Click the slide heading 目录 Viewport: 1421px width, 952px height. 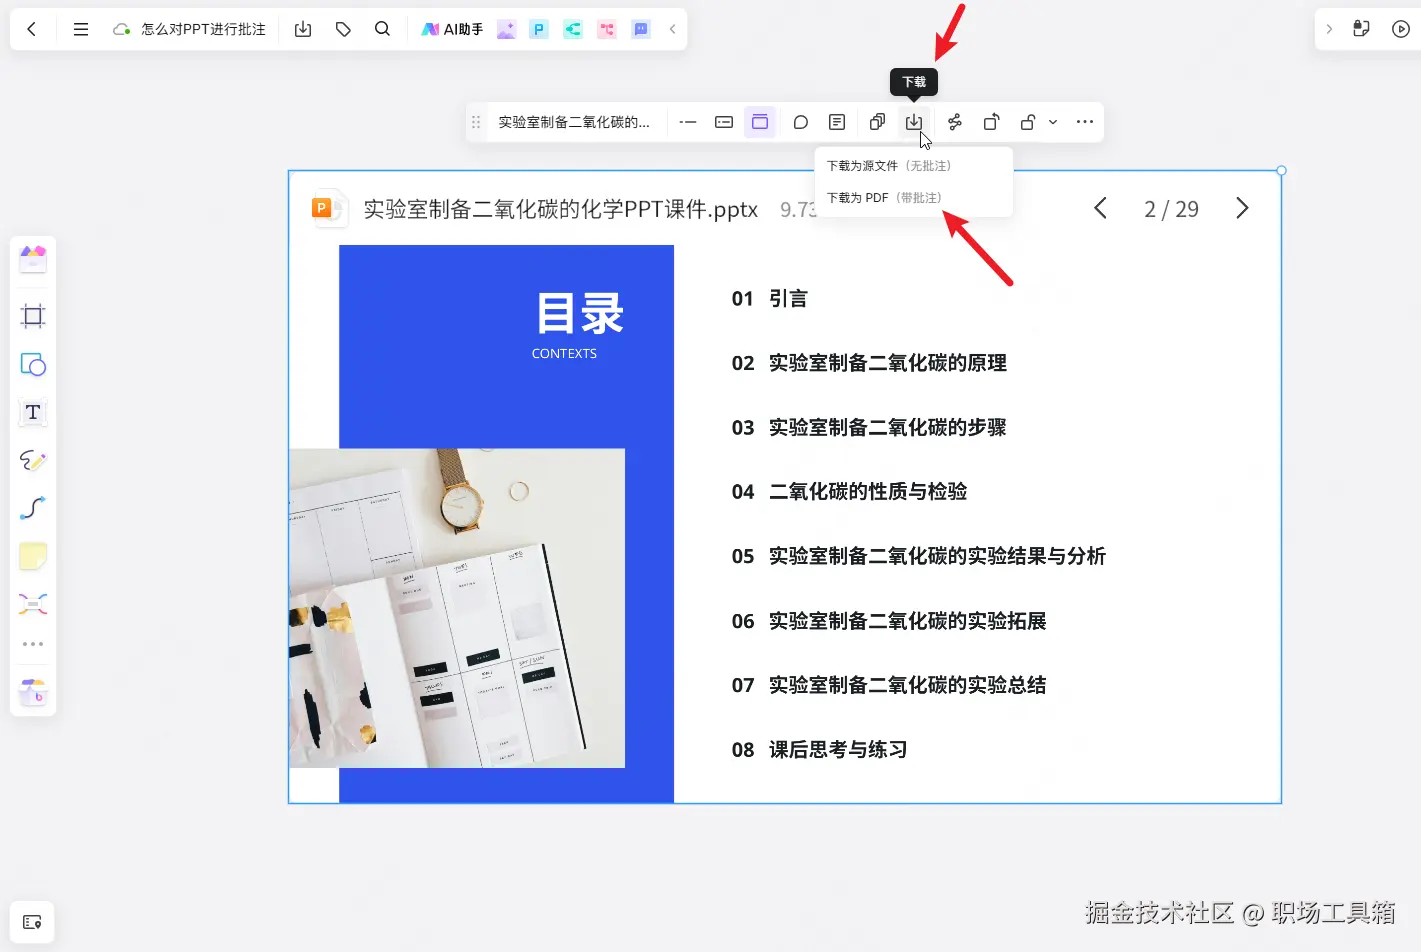tap(580, 314)
